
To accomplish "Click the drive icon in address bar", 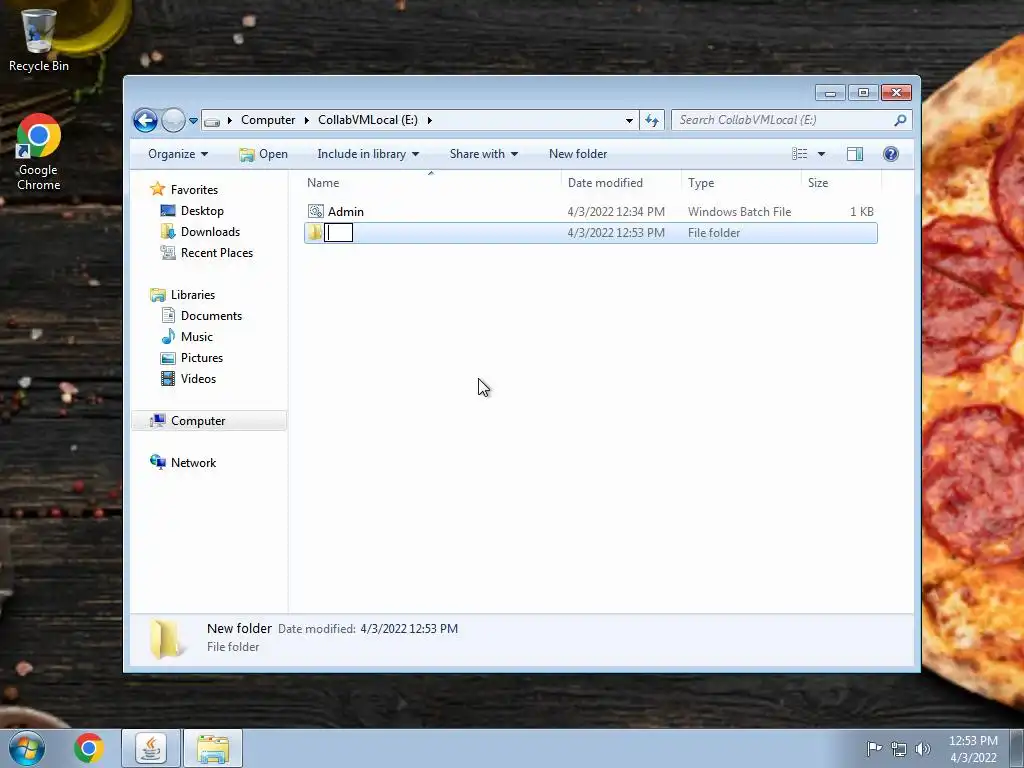I will click(x=212, y=121).
